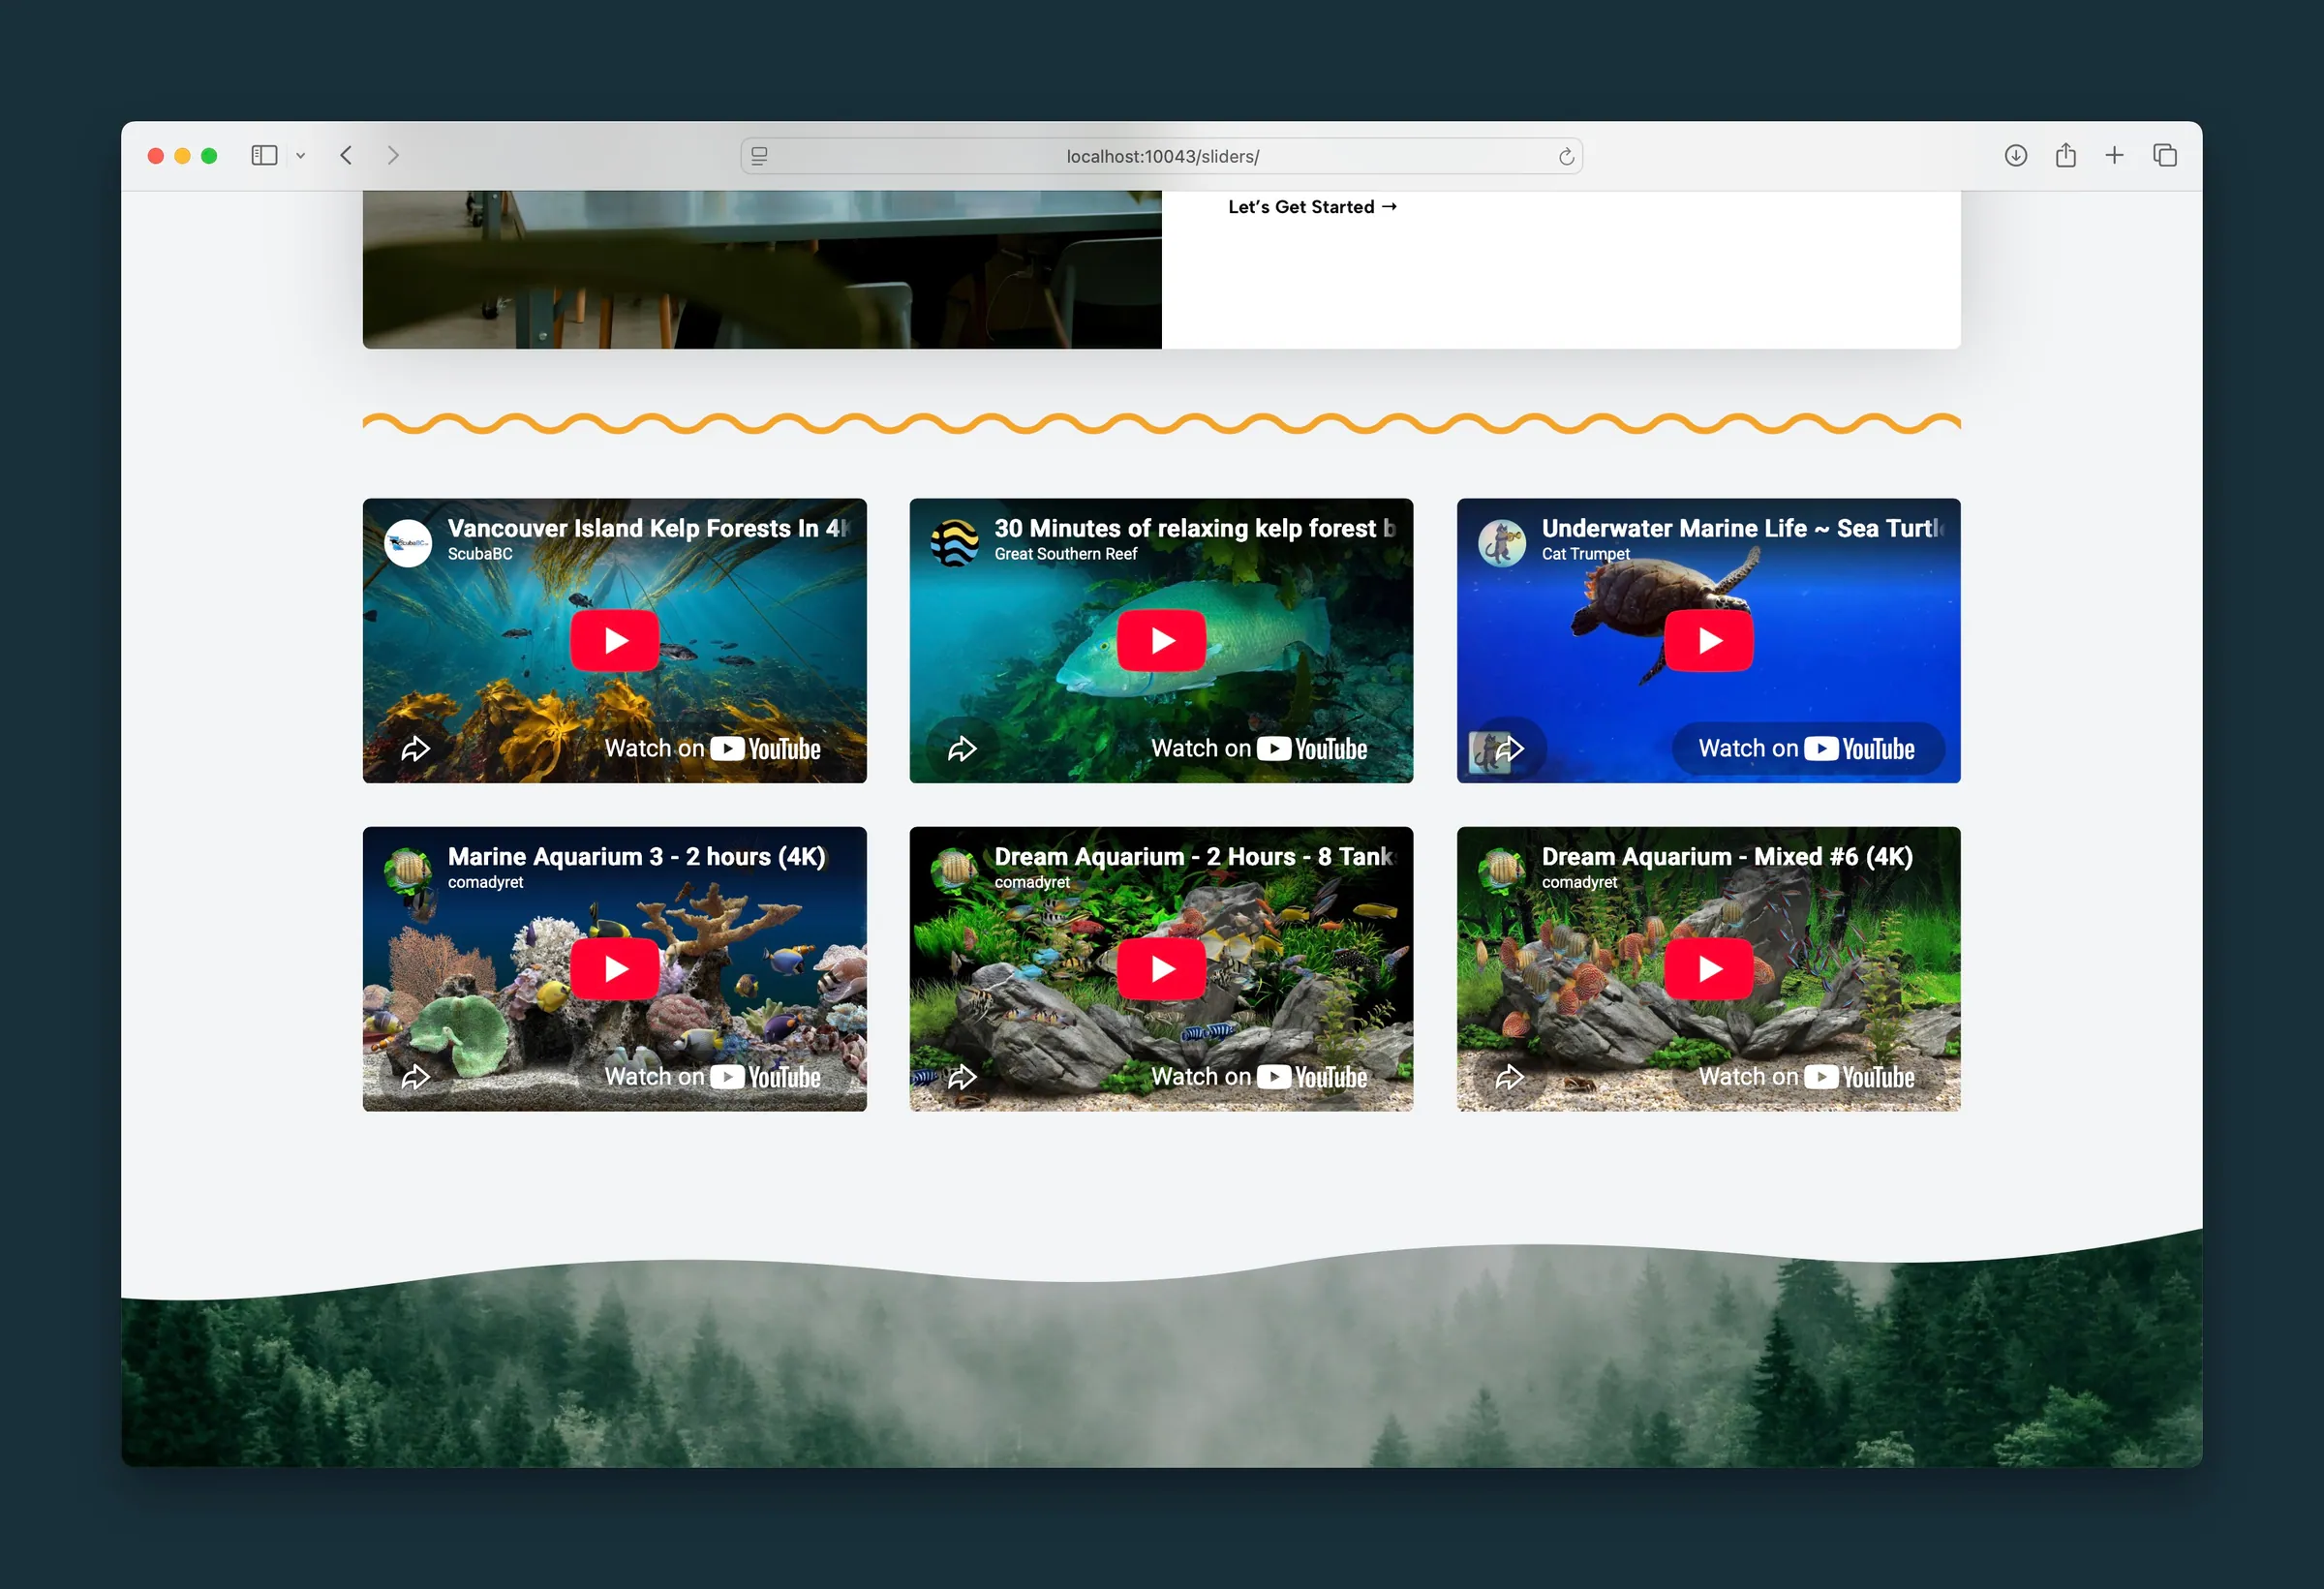
Task: Click the Great Southern Reef channel name
Action: click(x=1065, y=554)
